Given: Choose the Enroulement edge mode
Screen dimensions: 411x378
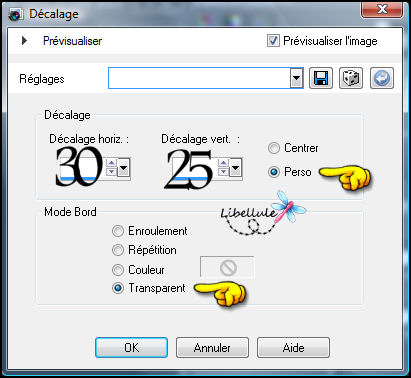Looking at the screenshot, I should point(118,231).
